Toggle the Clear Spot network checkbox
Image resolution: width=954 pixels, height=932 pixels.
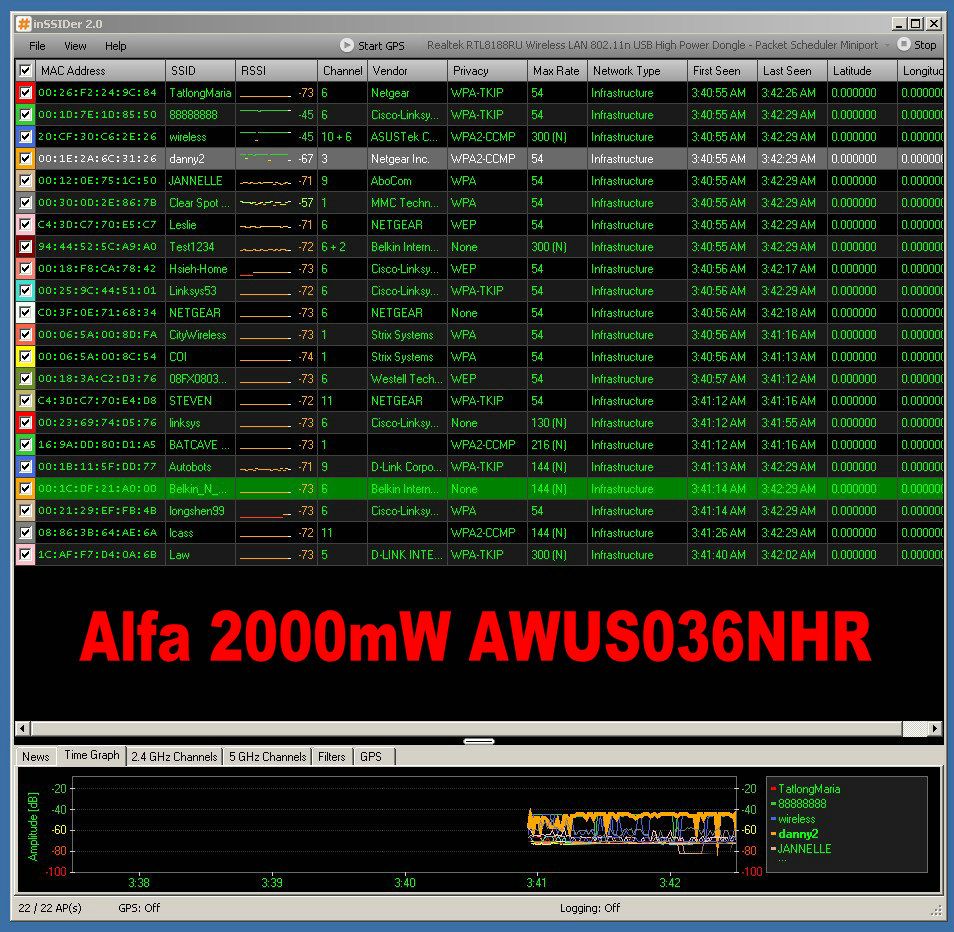[25, 203]
